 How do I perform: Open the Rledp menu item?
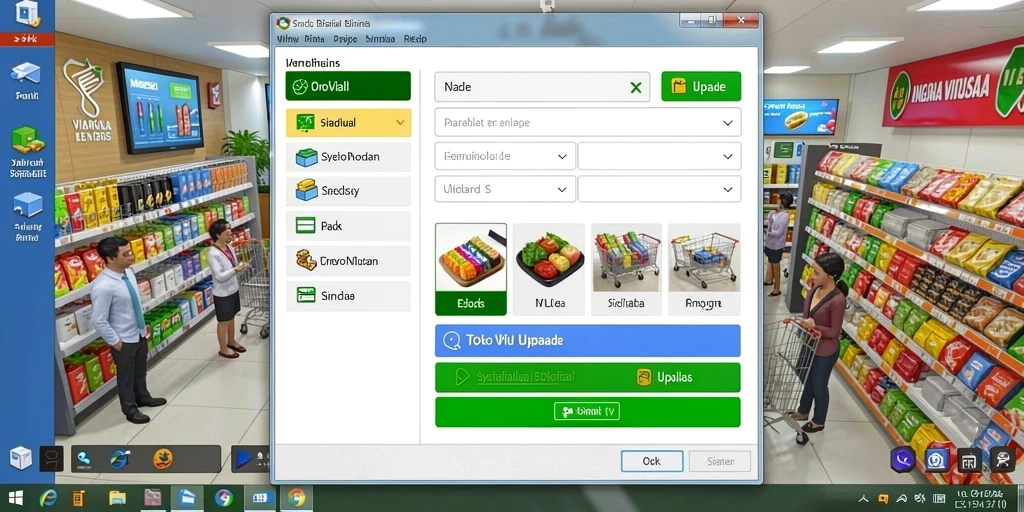(x=415, y=39)
